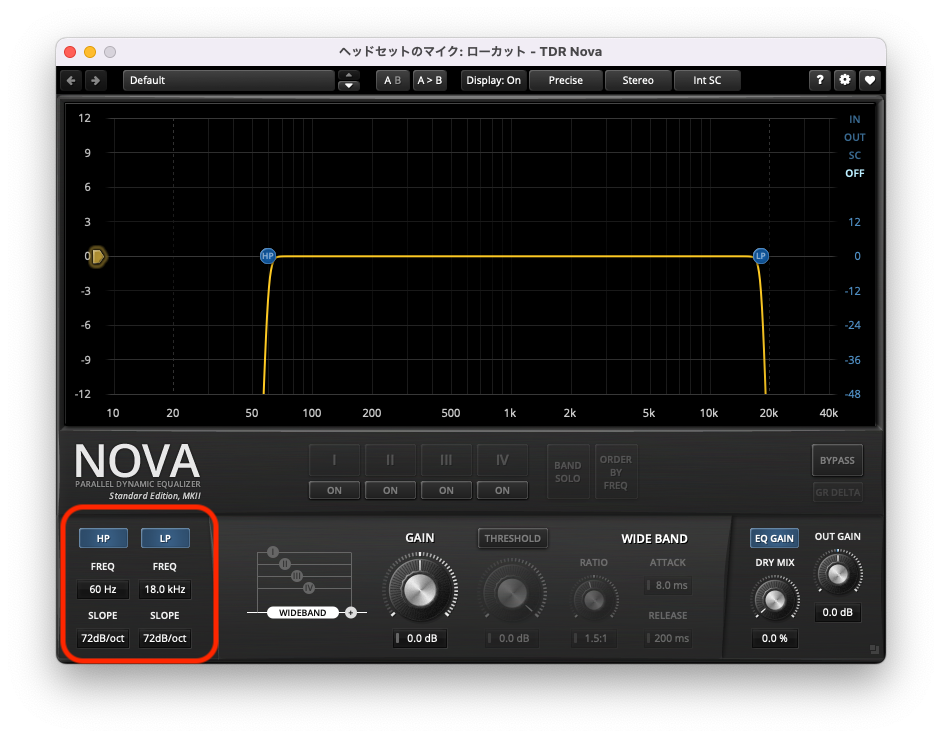Viewport: 942px width, 738px height.
Task: Open the Int SC sidechain selector
Action: [x=707, y=80]
